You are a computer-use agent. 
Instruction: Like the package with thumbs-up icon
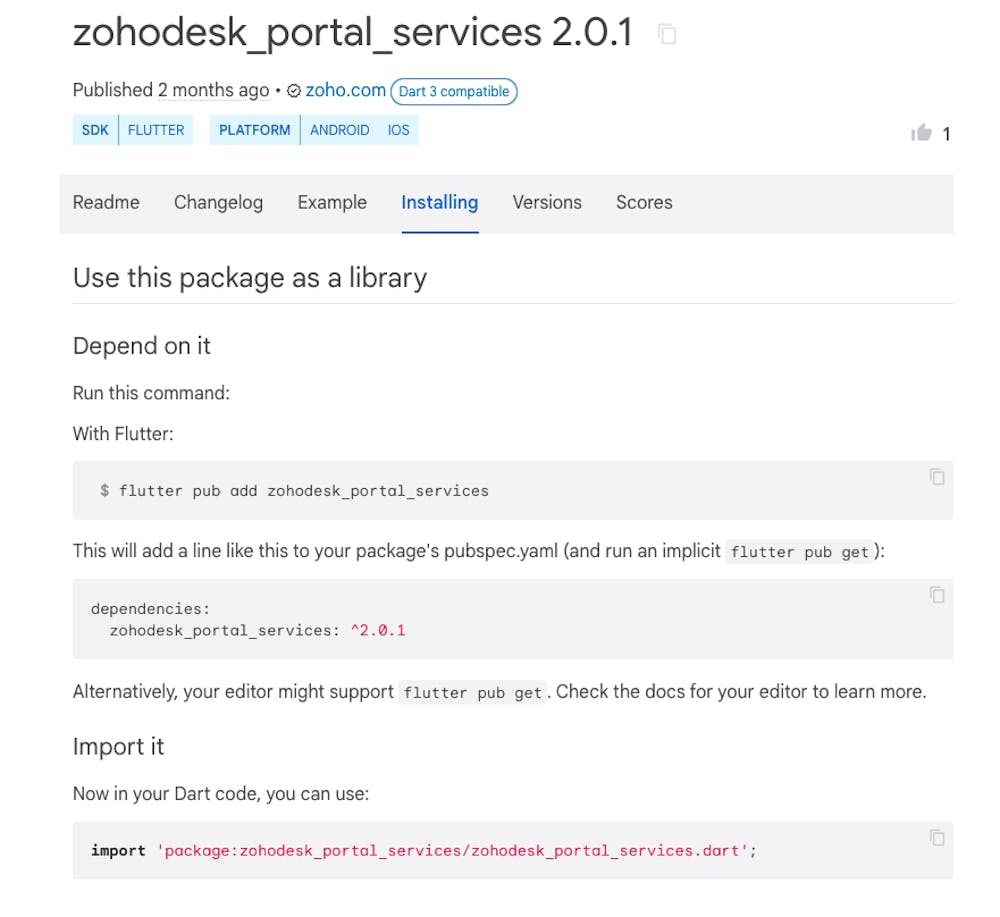tap(921, 133)
